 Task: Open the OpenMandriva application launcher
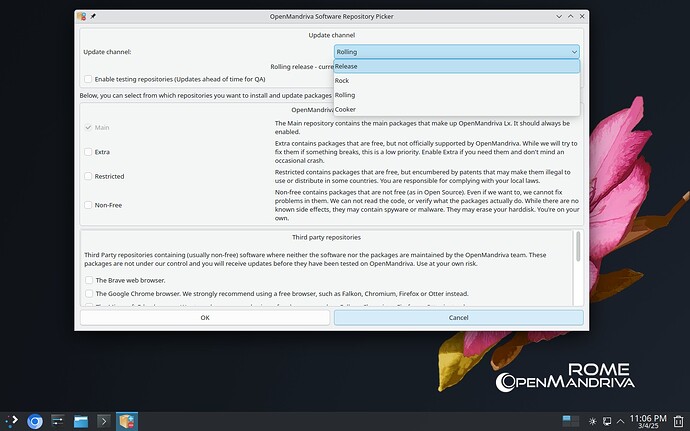[11, 421]
